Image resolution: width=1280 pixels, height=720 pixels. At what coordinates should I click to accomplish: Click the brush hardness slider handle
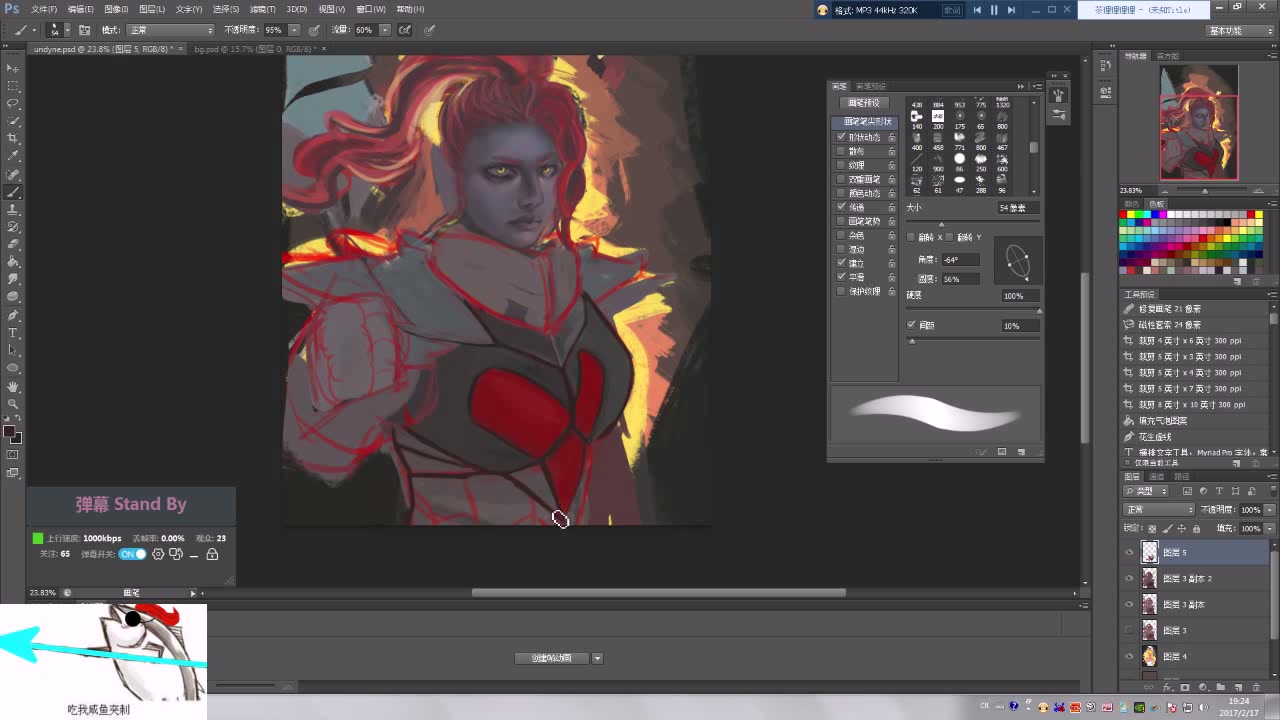(1039, 311)
